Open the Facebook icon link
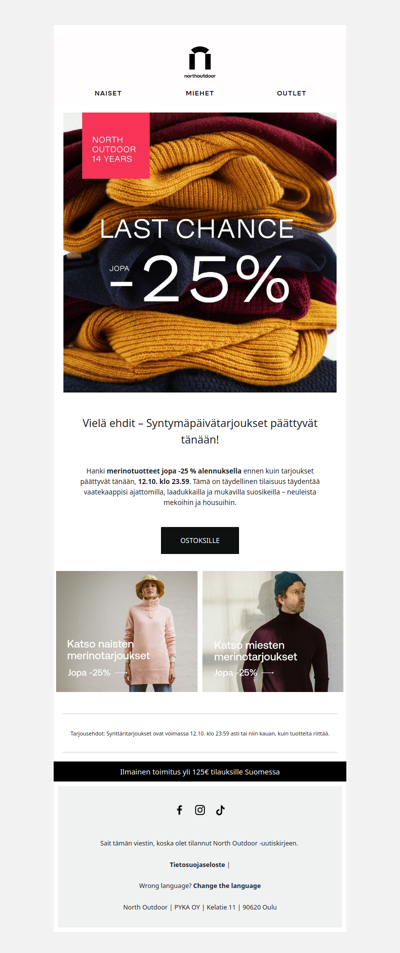 pyautogui.click(x=179, y=810)
